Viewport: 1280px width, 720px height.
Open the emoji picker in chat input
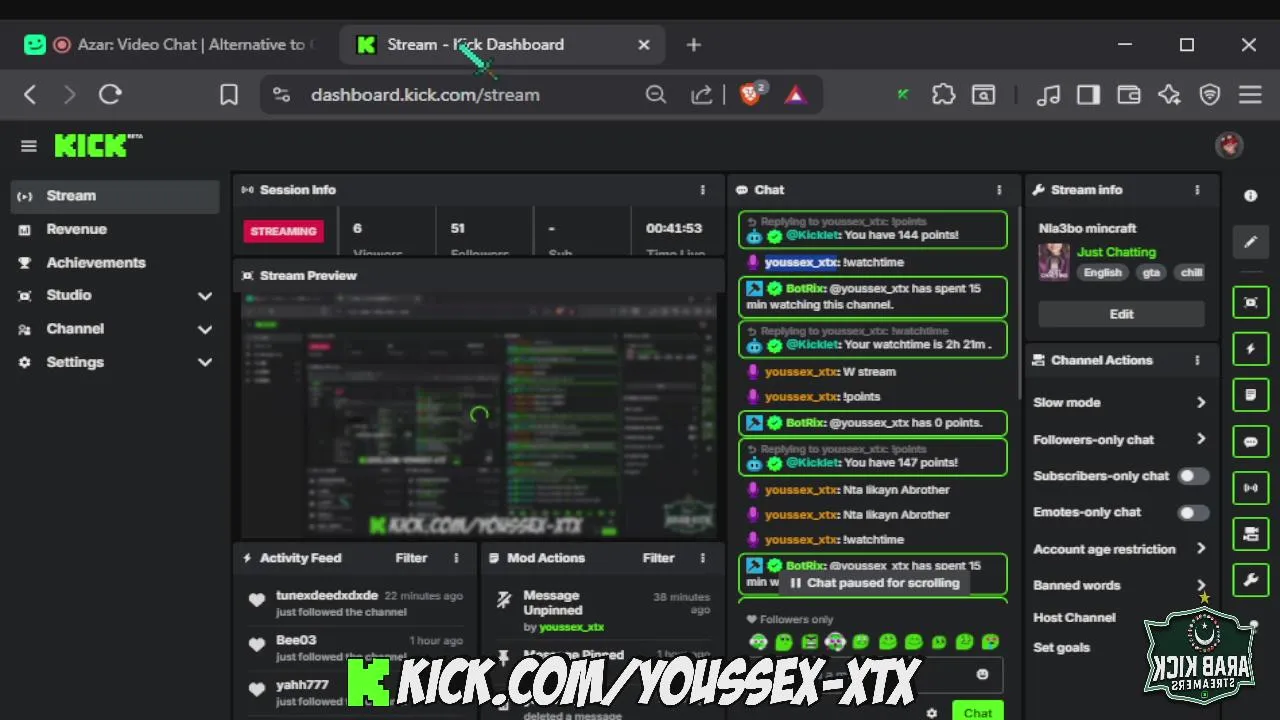coord(982,675)
